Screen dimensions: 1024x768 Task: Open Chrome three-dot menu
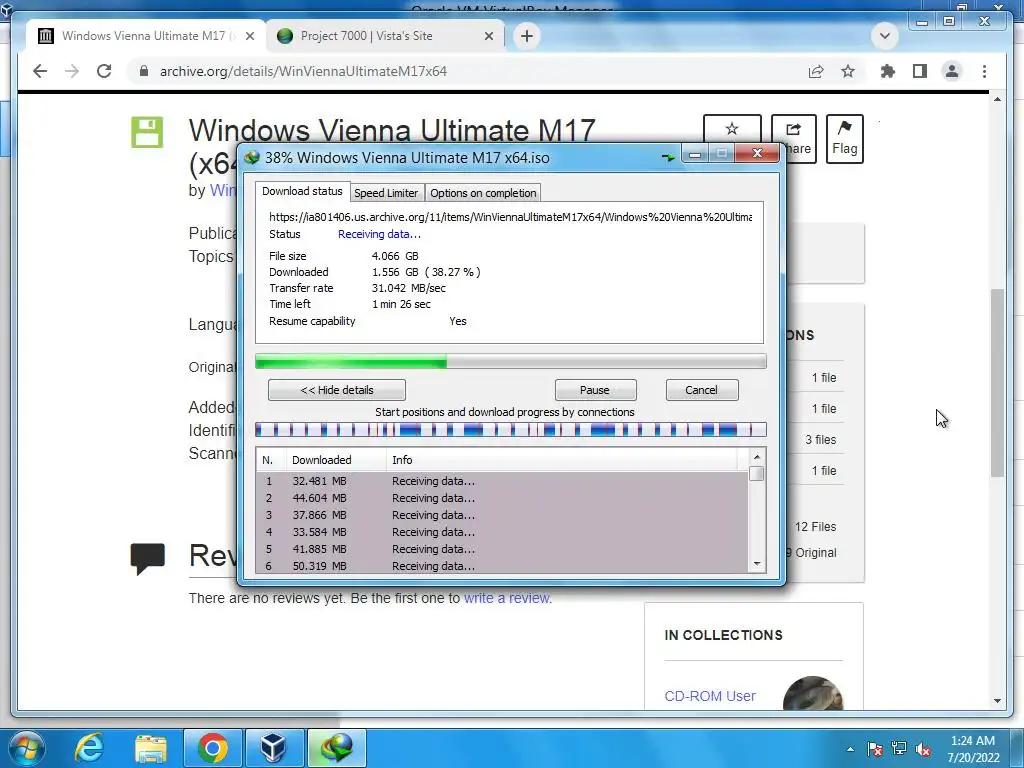click(x=984, y=71)
